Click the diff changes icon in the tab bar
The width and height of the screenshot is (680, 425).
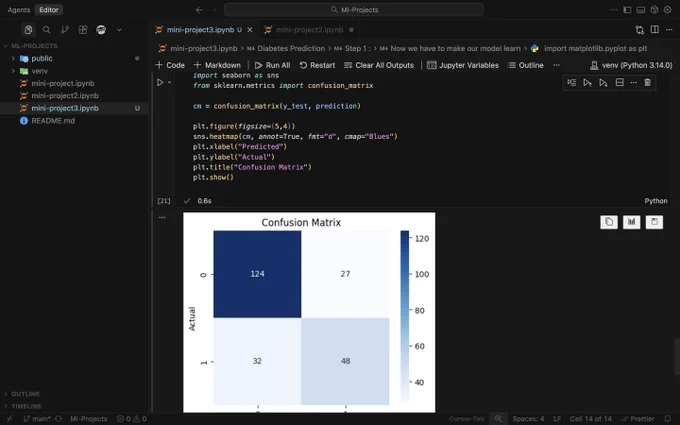tap(639, 29)
